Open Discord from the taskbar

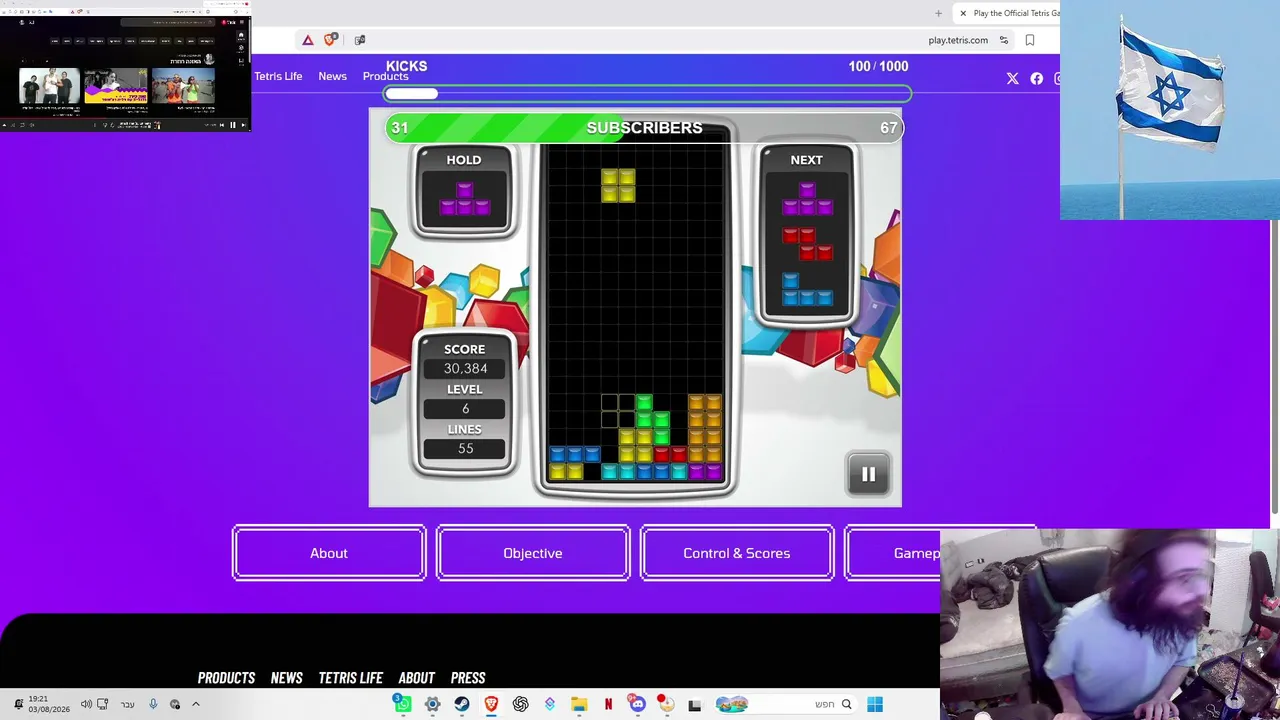click(637, 704)
